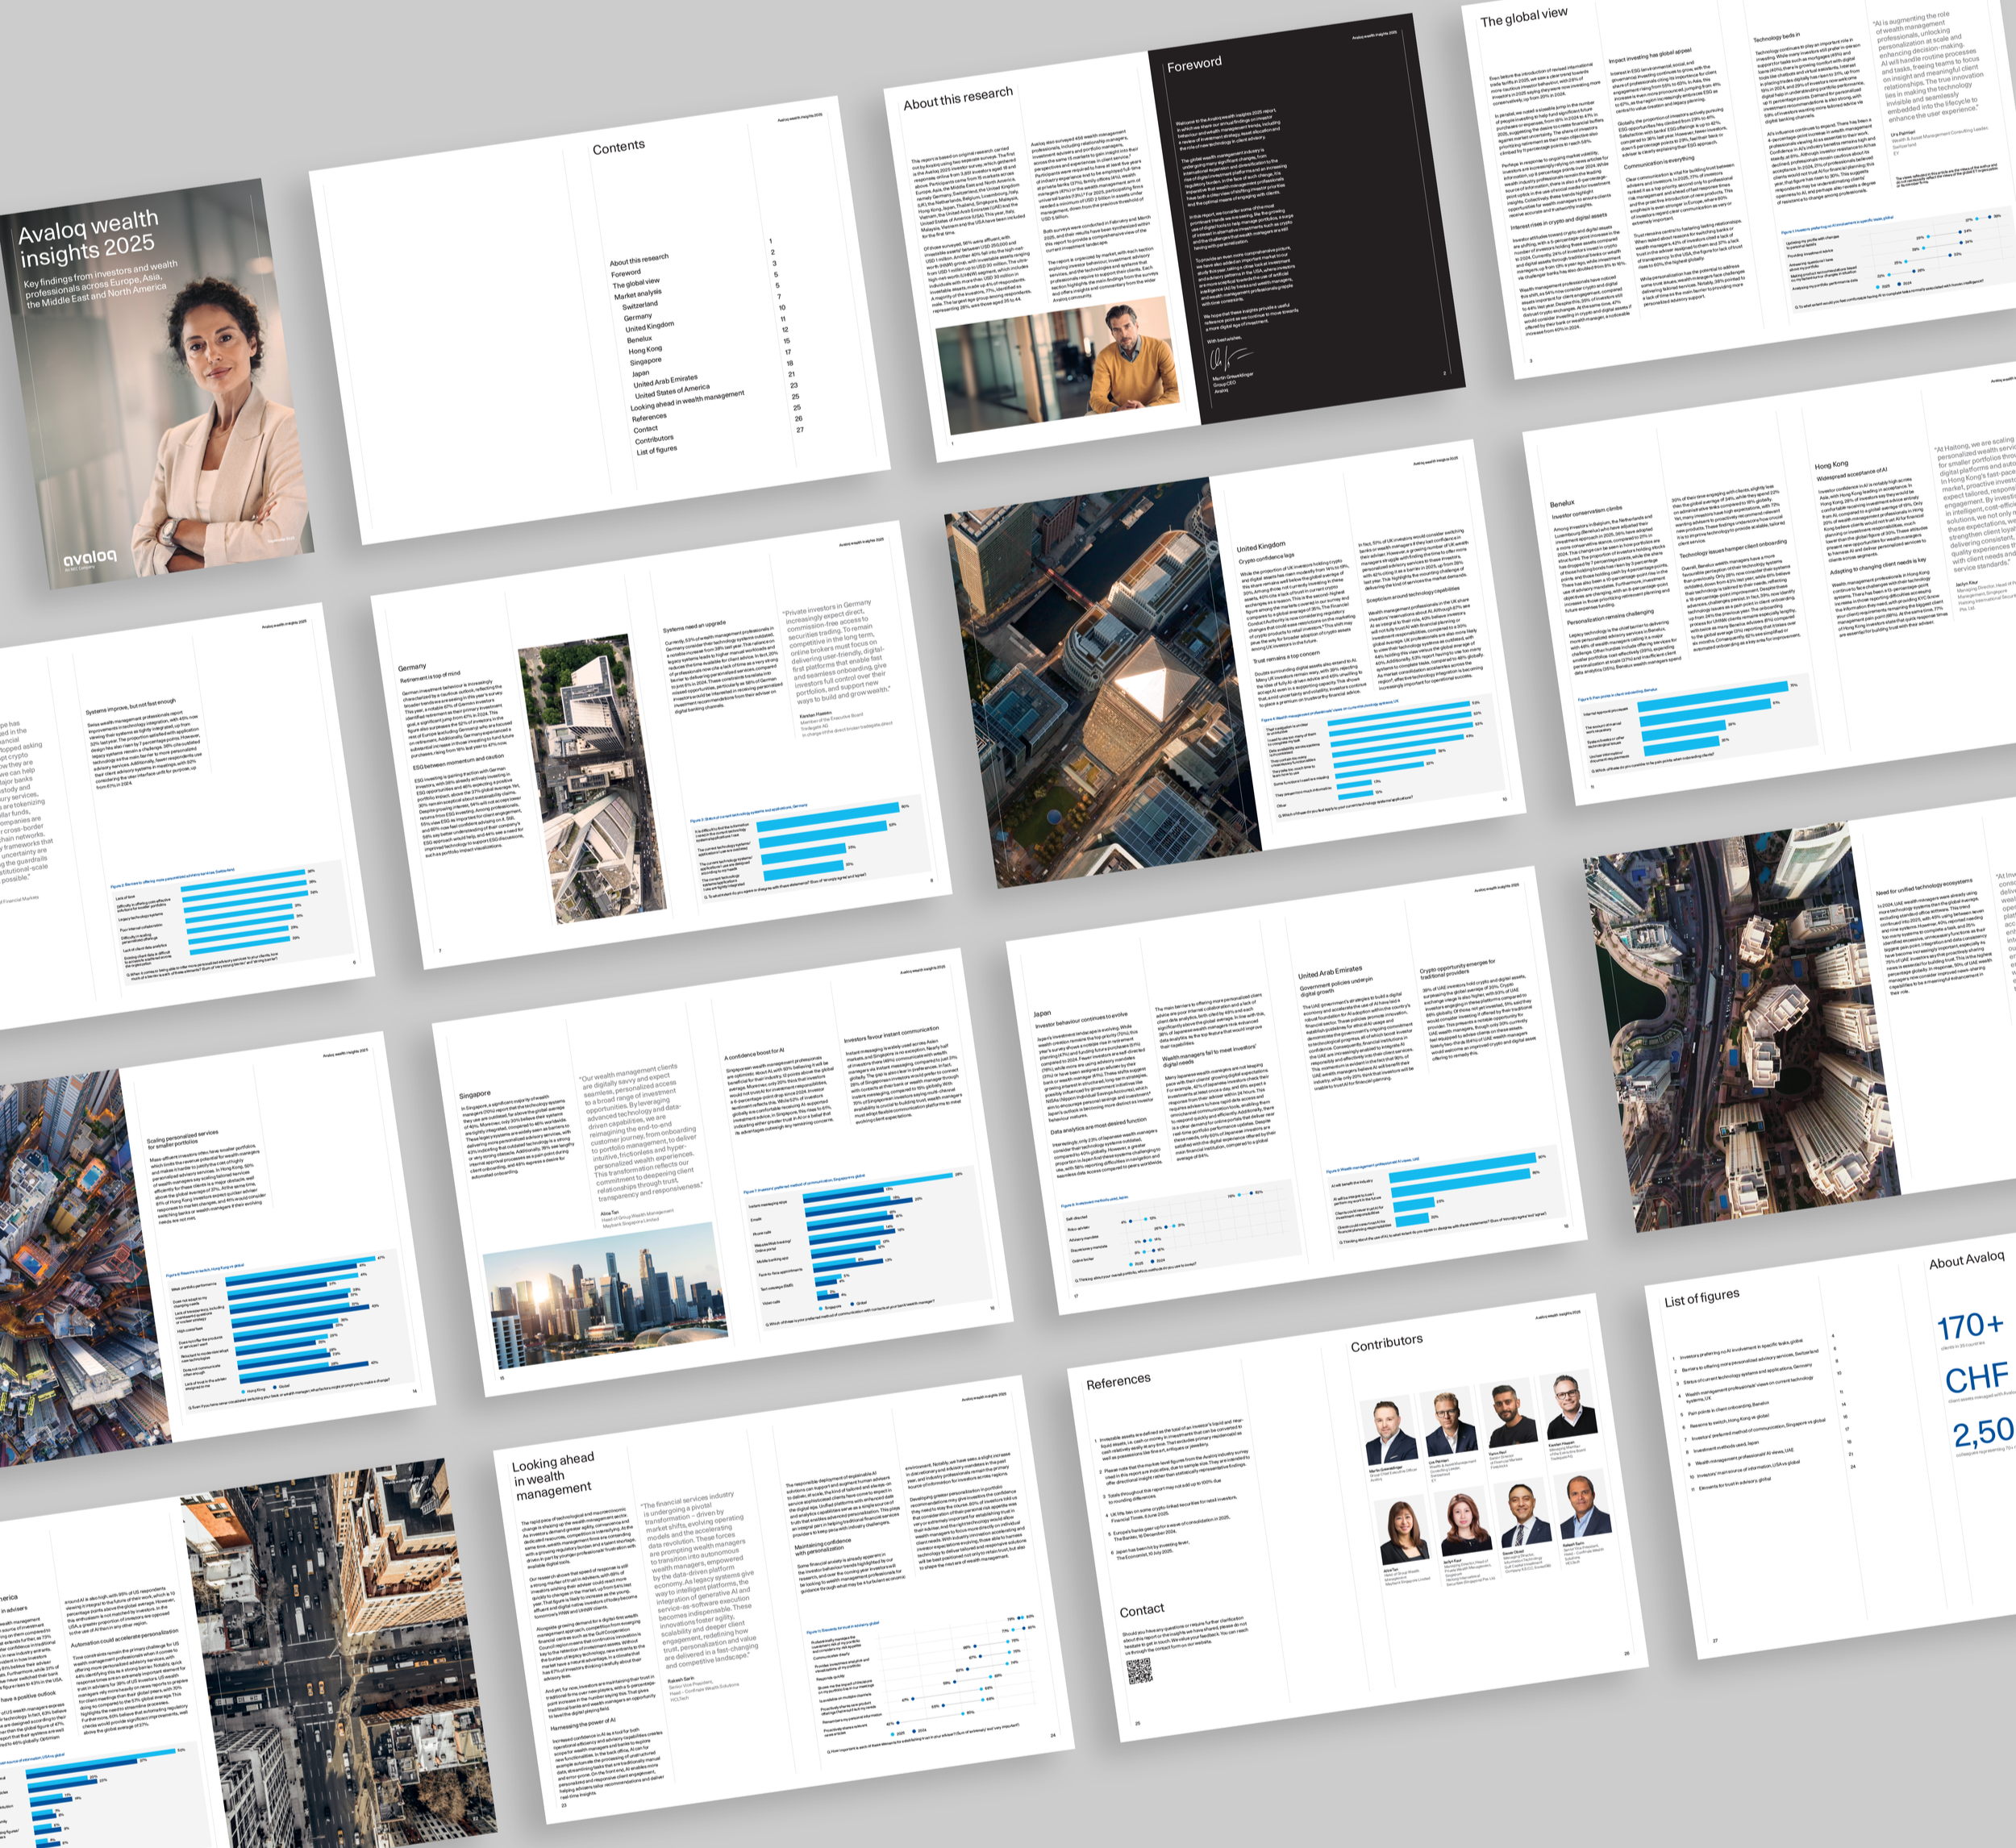Click "United Arab Emirates" in the Contents list
2016x1848 pixels.
pyautogui.click(x=665, y=381)
